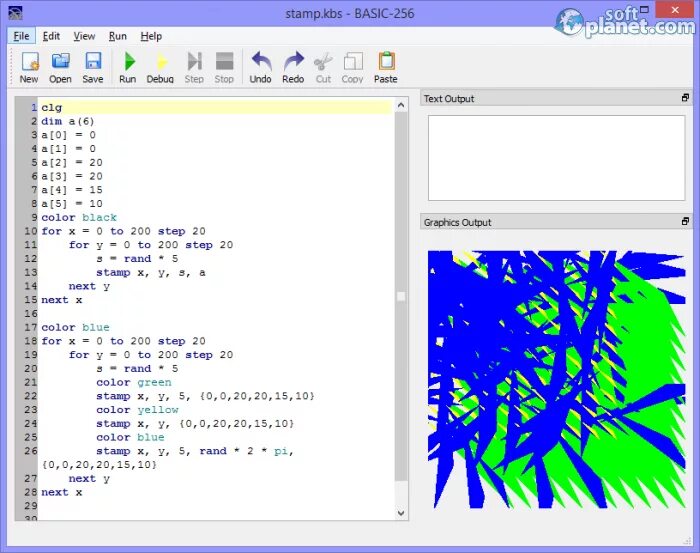Click code line 'stamp x, y, s, a'
700x553 pixels.
(x=151, y=273)
